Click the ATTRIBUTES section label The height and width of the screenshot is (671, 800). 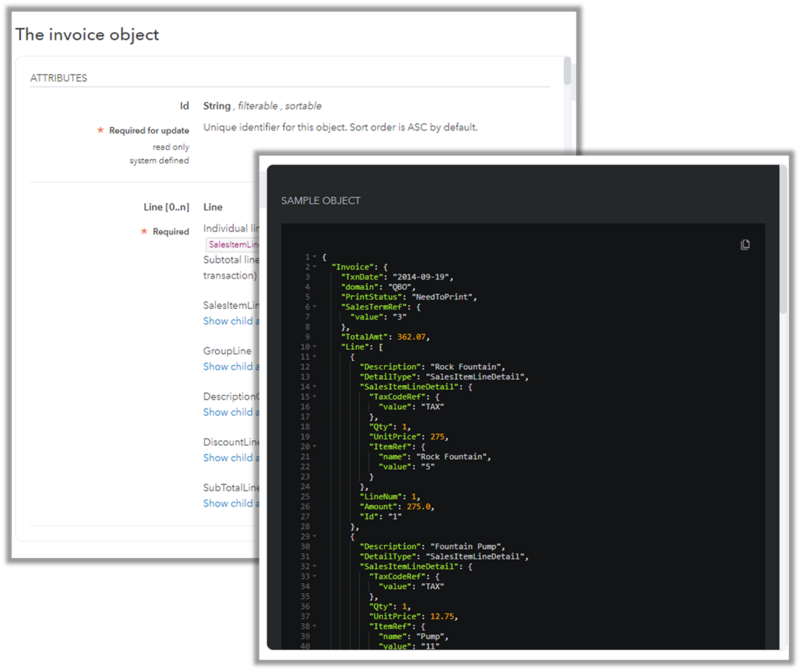pos(59,78)
